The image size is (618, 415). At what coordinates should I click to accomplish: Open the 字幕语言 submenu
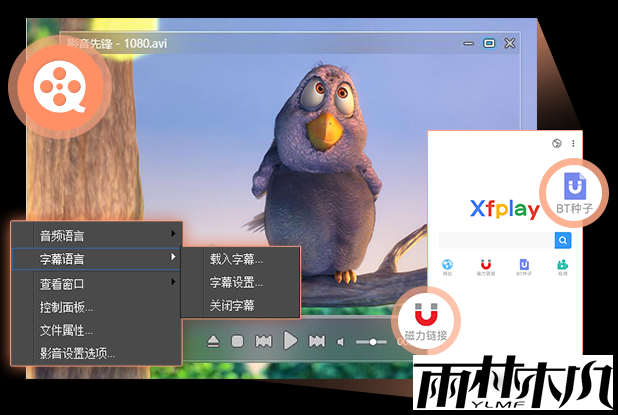coord(96,259)
